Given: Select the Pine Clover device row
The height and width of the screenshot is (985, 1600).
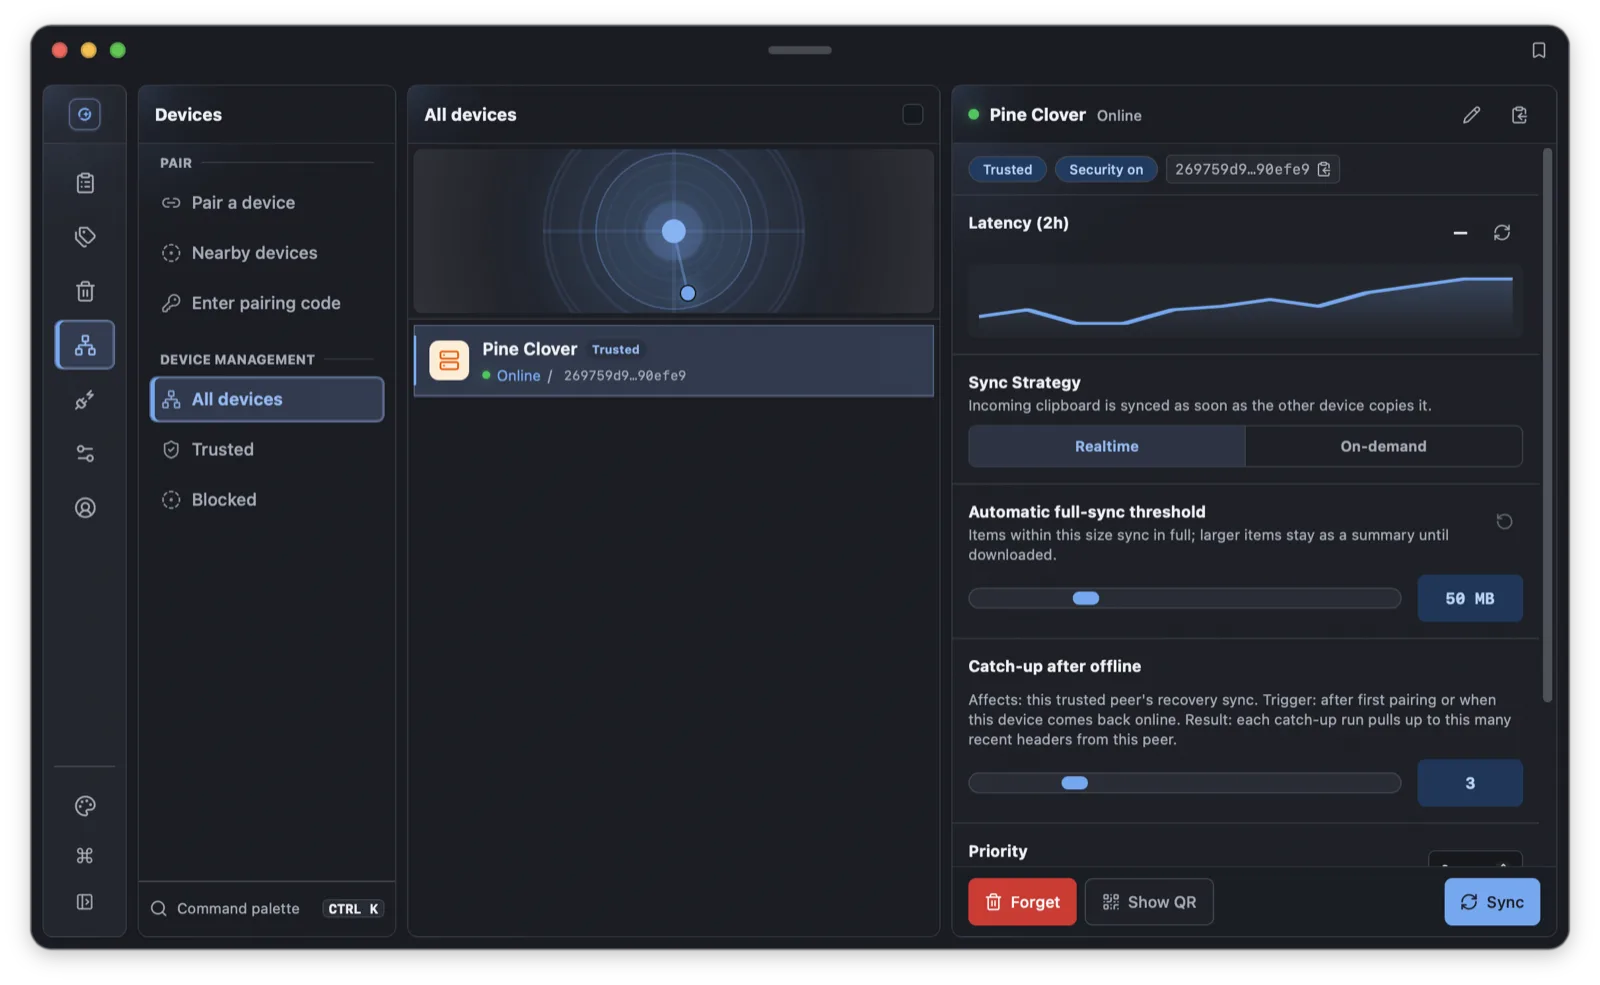Looking at the screenshot, I should tap(674, 361).
